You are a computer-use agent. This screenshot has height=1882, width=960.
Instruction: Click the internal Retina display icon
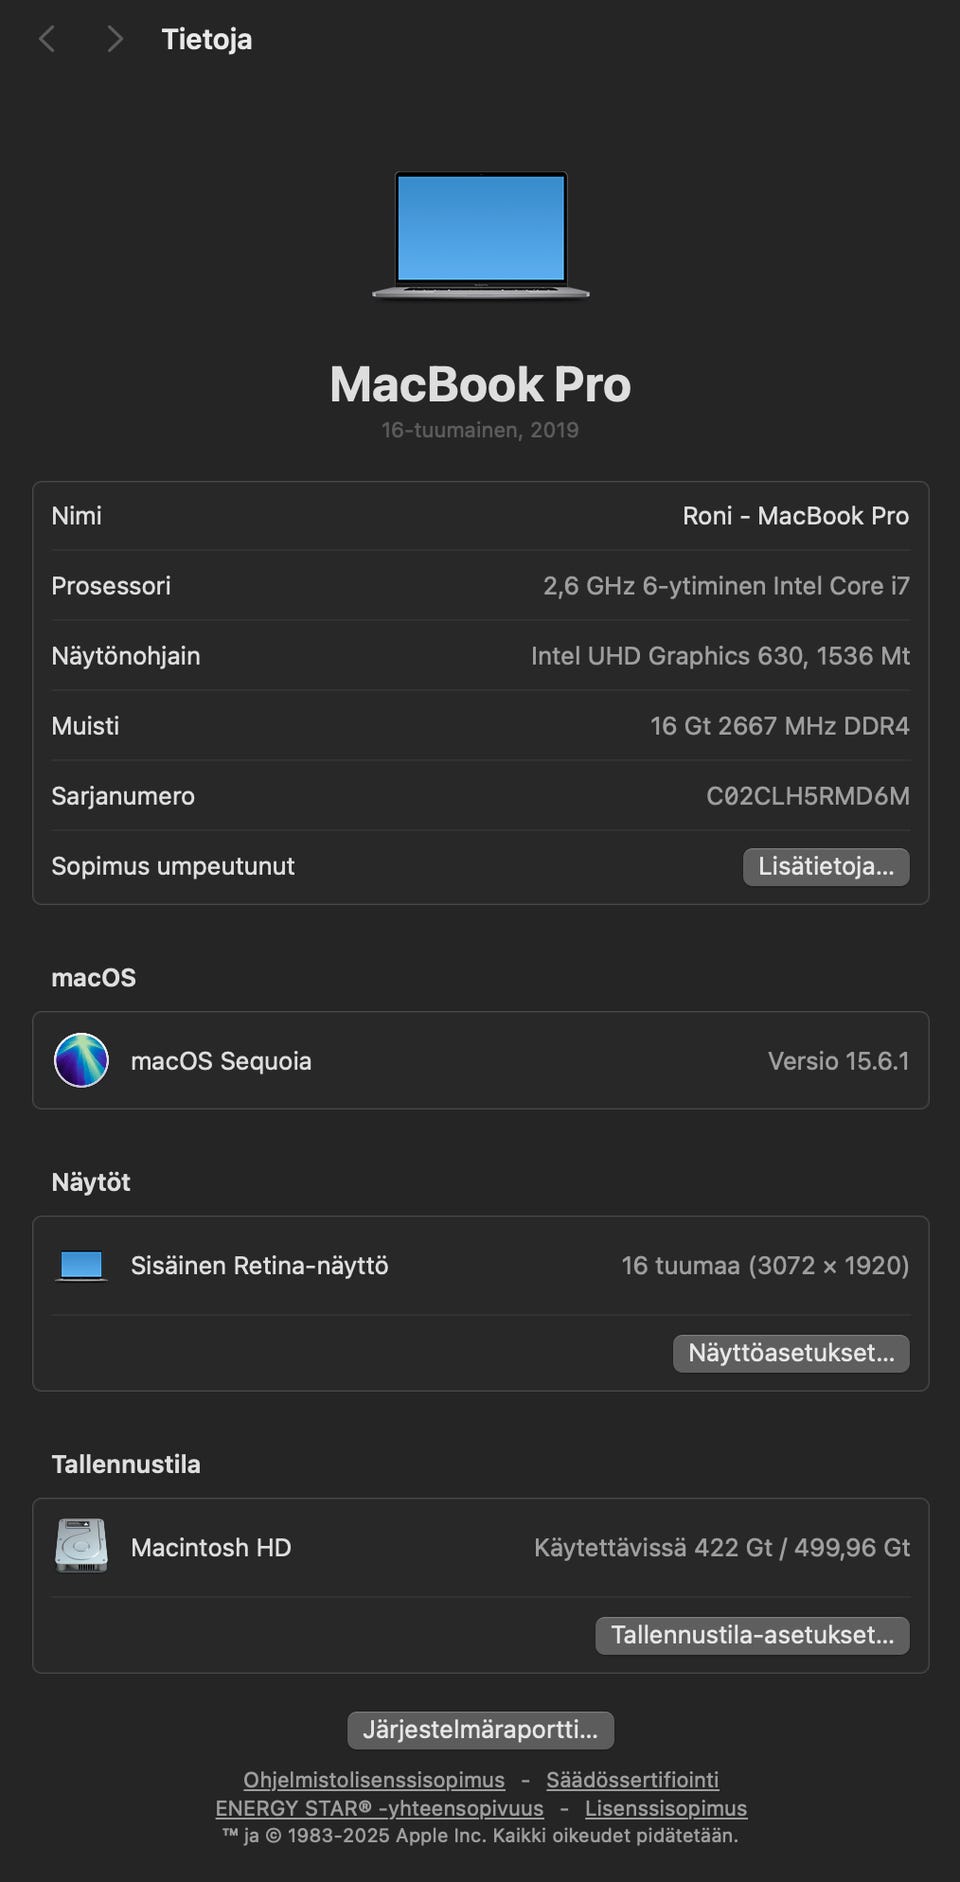coord(81,1266)
